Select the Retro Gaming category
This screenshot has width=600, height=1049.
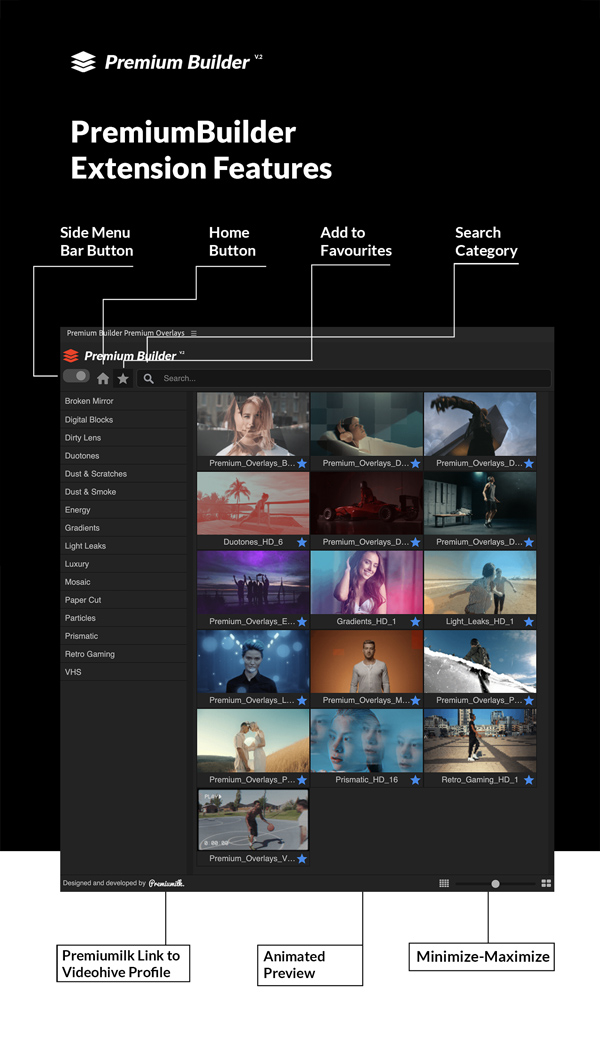[x=124, y=654]
